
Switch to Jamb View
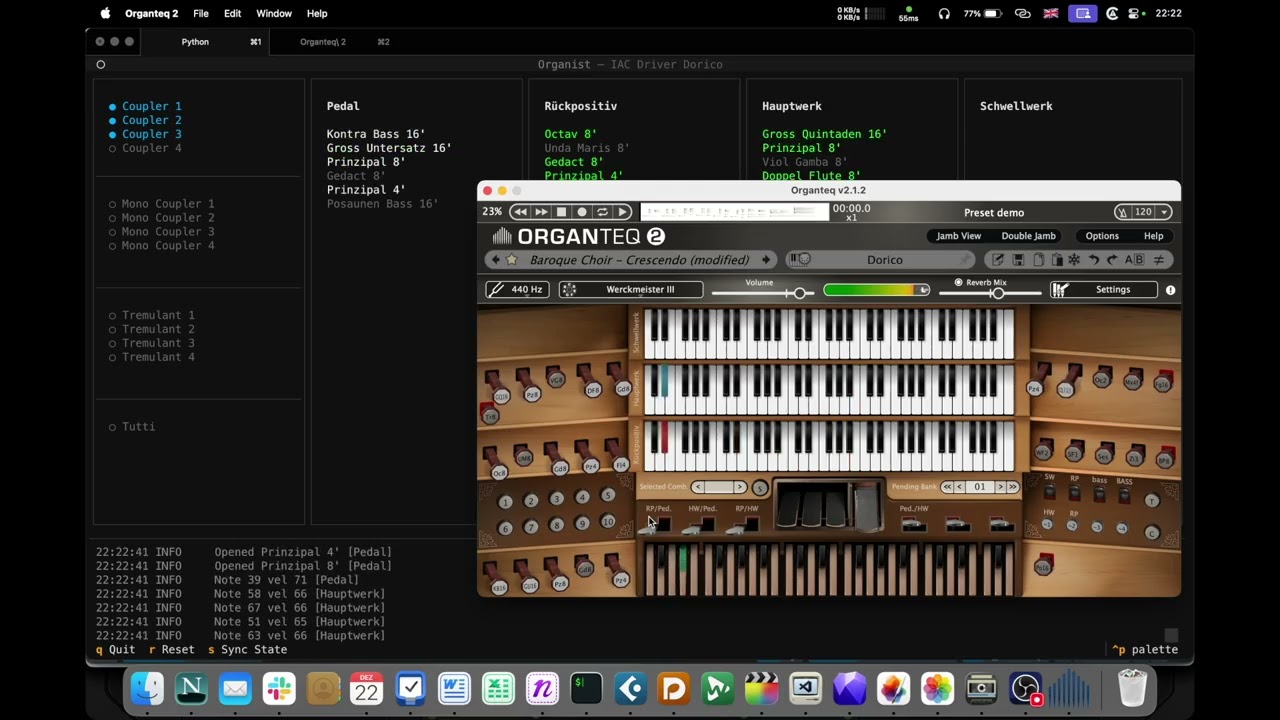958,236
